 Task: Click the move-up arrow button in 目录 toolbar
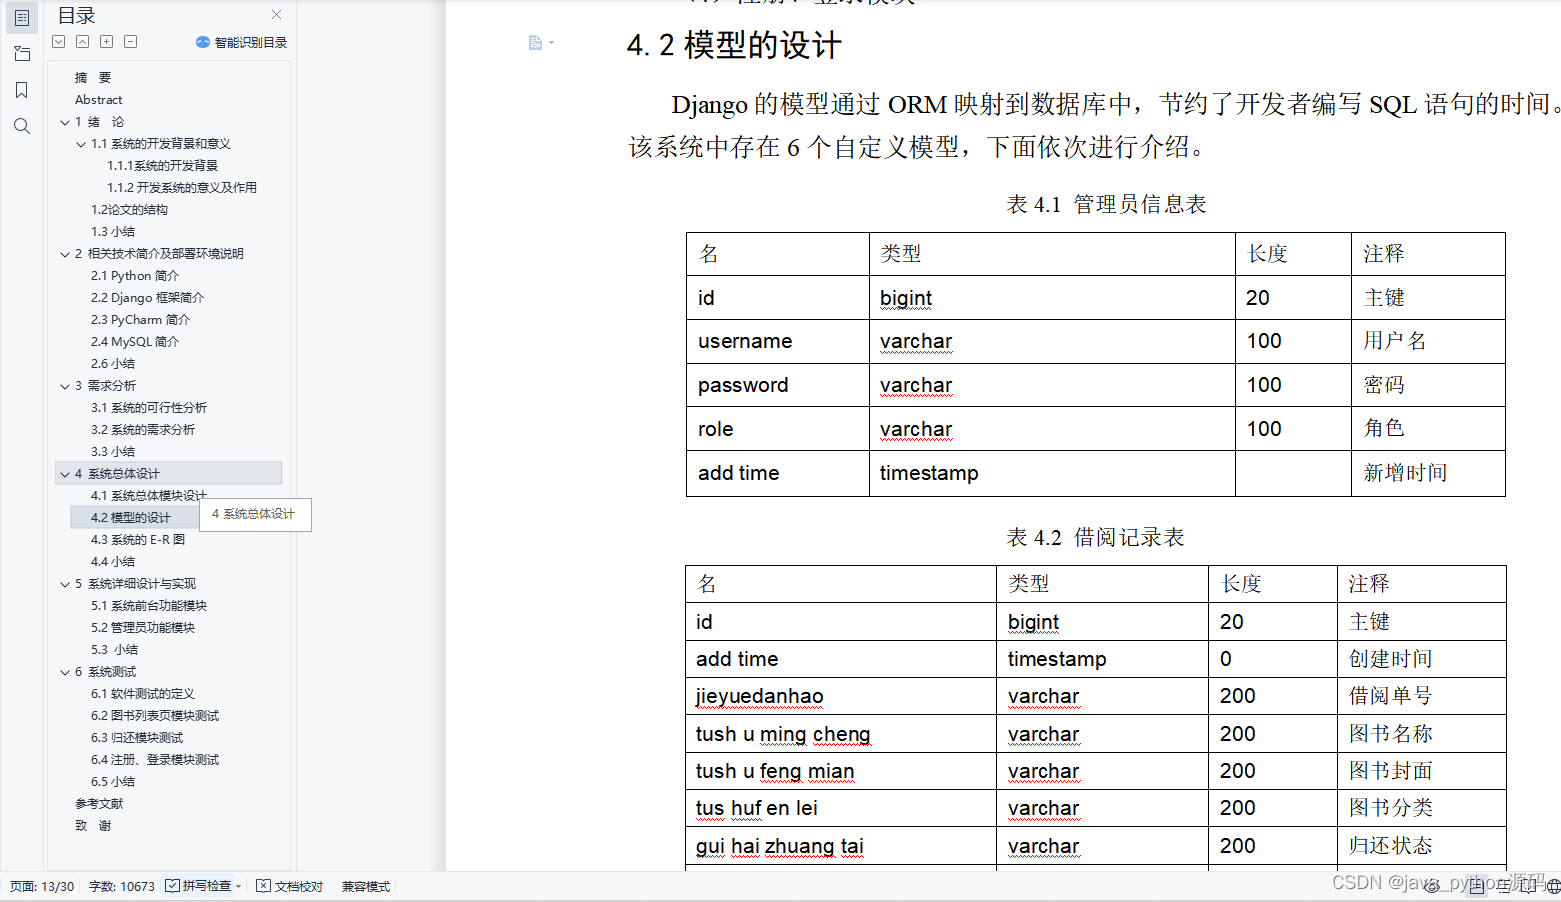point(83,42)
